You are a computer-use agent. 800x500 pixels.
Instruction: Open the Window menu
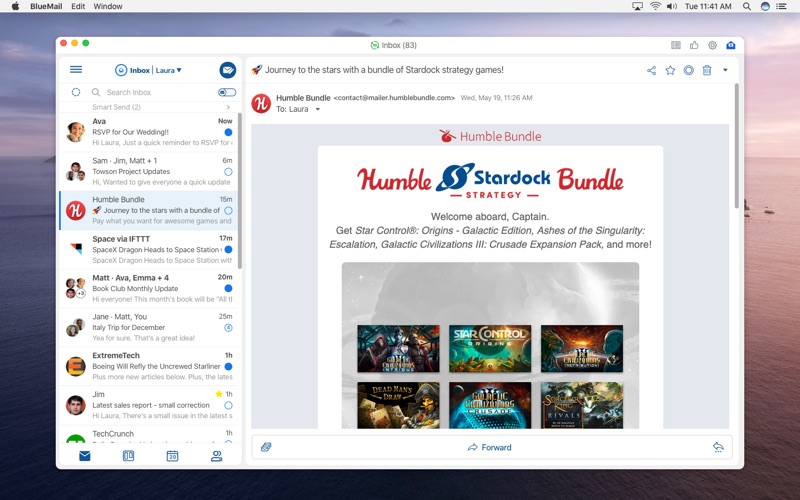pyautogui.click(x=108, y=6)
